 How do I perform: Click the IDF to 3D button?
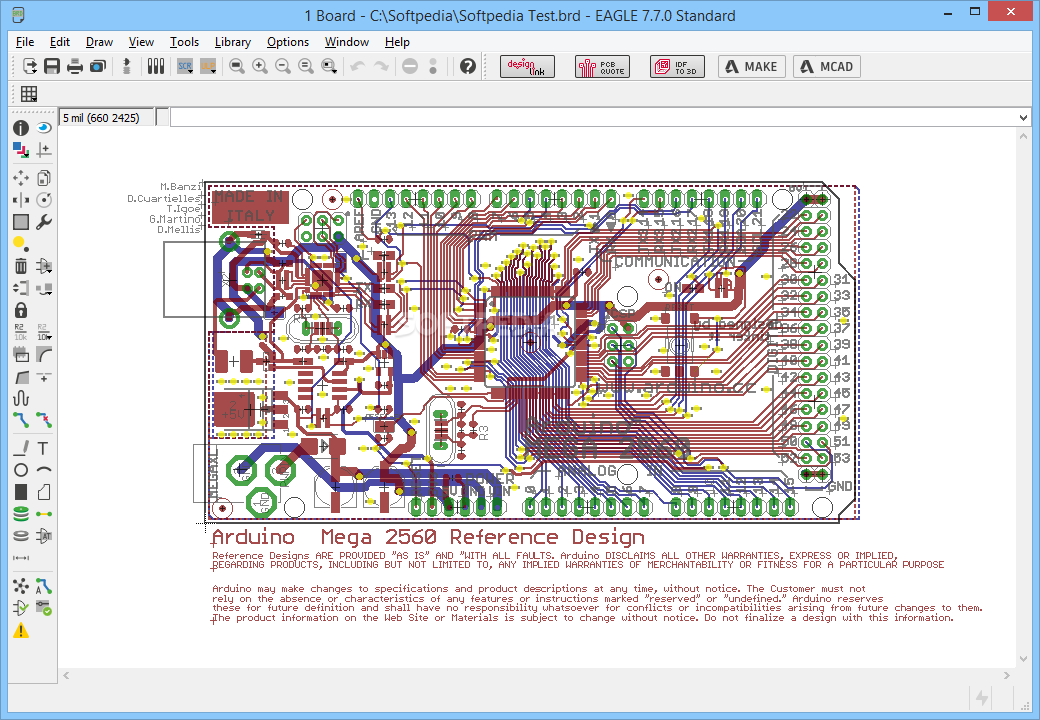point(677,67)
